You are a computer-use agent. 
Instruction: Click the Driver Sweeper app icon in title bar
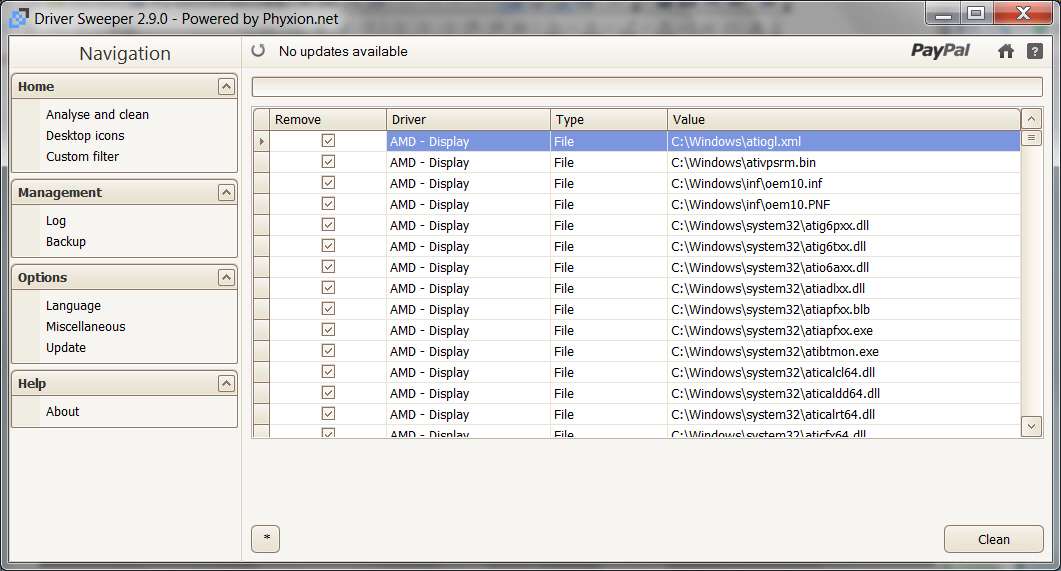[19, 18]
